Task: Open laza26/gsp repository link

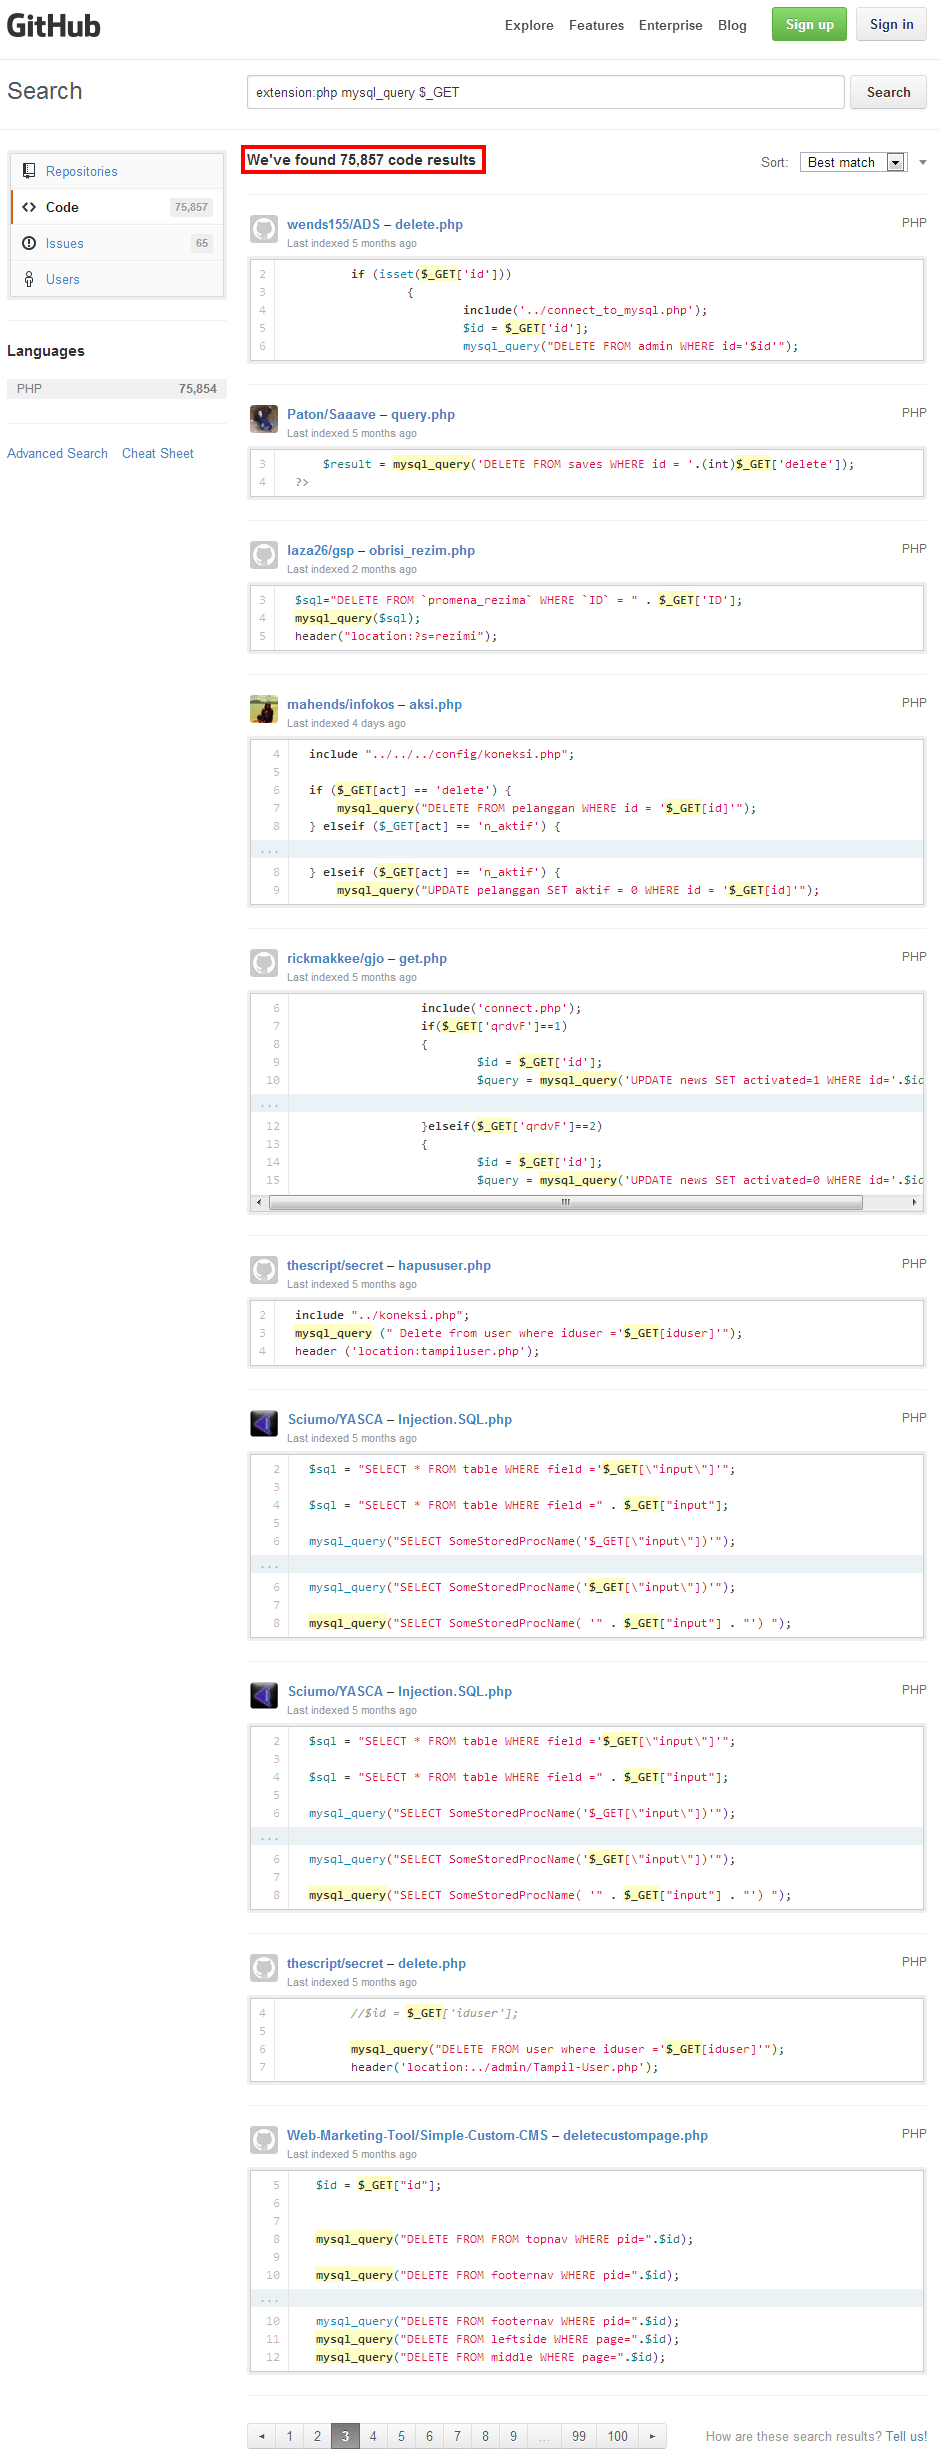Action: pyautogui.click(x=320, y=550)
